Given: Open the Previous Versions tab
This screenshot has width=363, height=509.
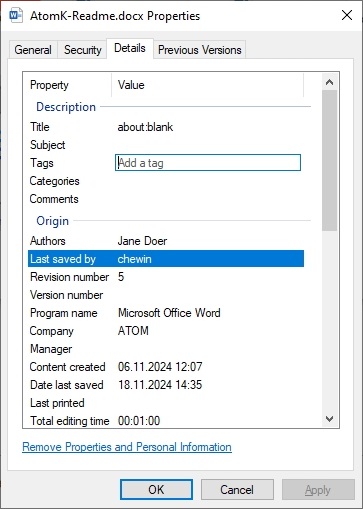Looking at the screenshot, I should (200, 50).
